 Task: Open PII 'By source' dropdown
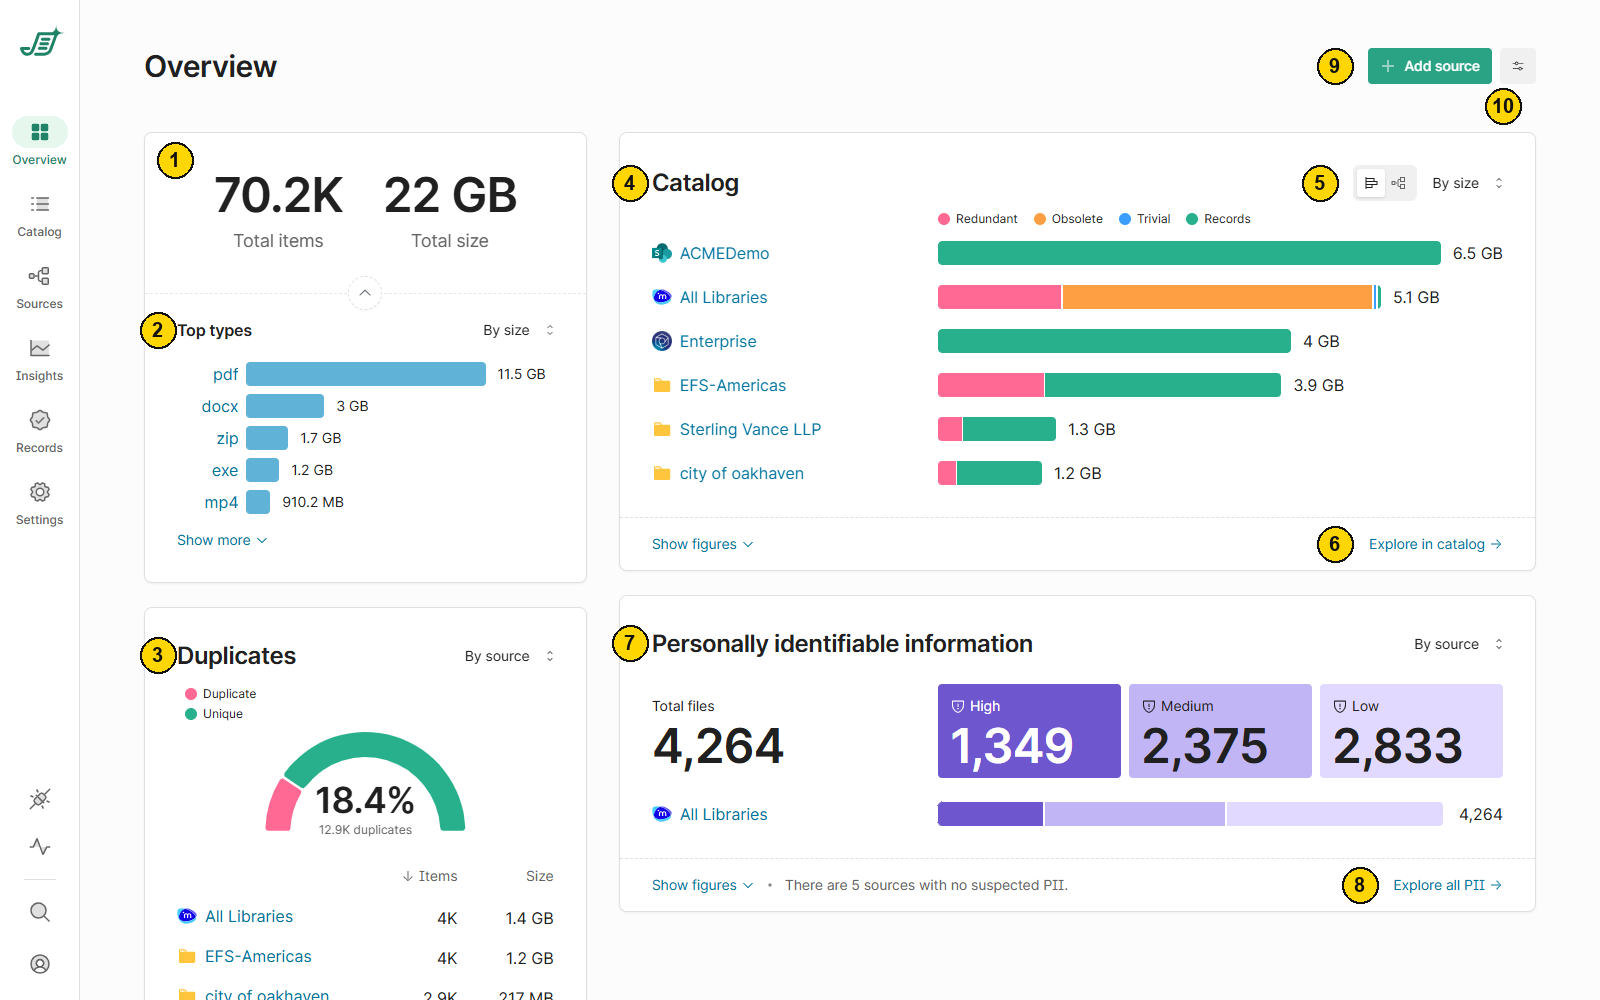(x=1458, y=644)
